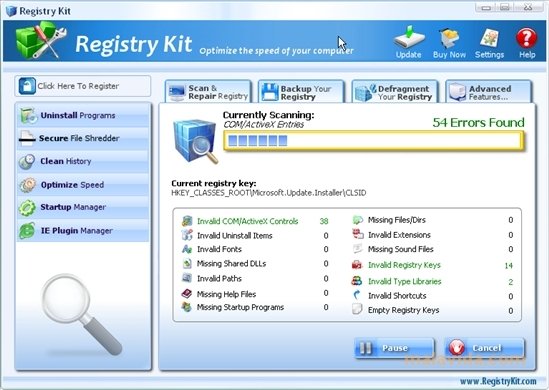The height and width of the screenshot is (390, 549).
Task: Click Here To Register button
Action: tap(83, 86)
